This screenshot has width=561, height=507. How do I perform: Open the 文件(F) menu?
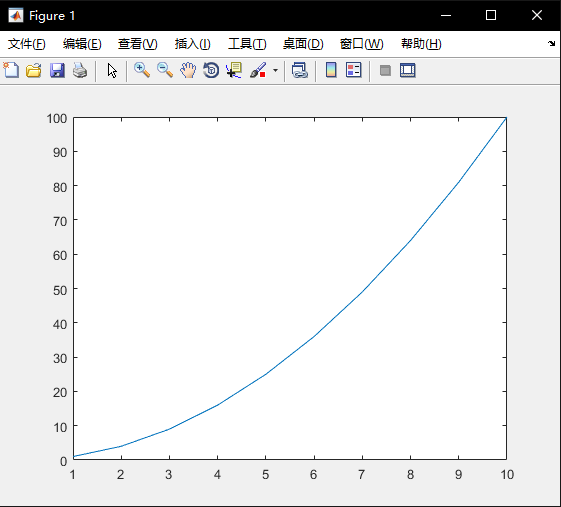pos(27,44)
